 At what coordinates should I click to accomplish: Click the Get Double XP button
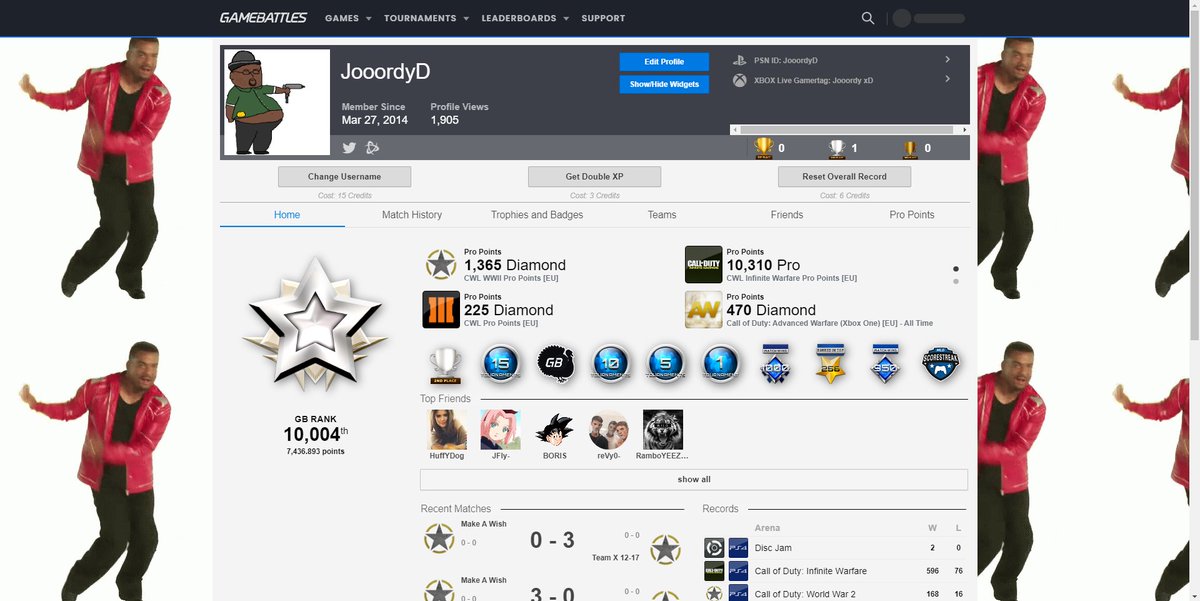[595, 177]
